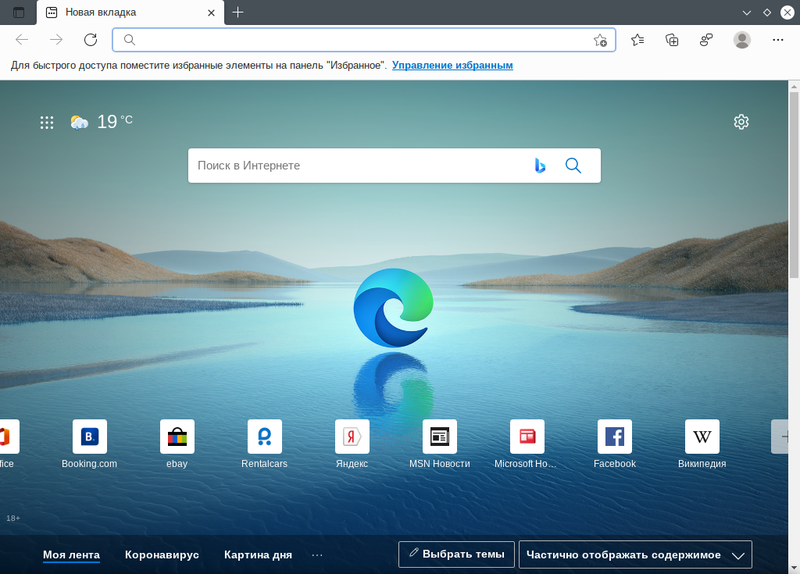Click the Bing logo in search box
Viewport: 800px width, 574px height.
[540, 165]
